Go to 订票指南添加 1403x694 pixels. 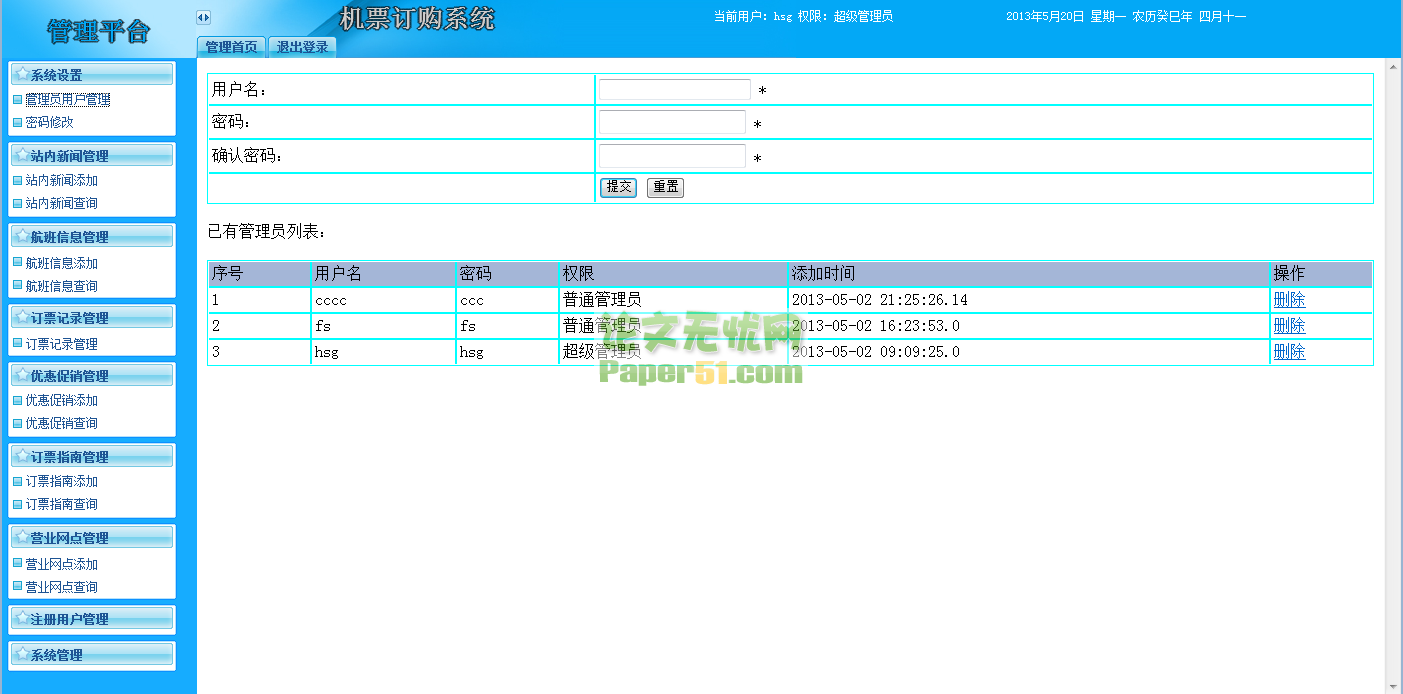61,481
